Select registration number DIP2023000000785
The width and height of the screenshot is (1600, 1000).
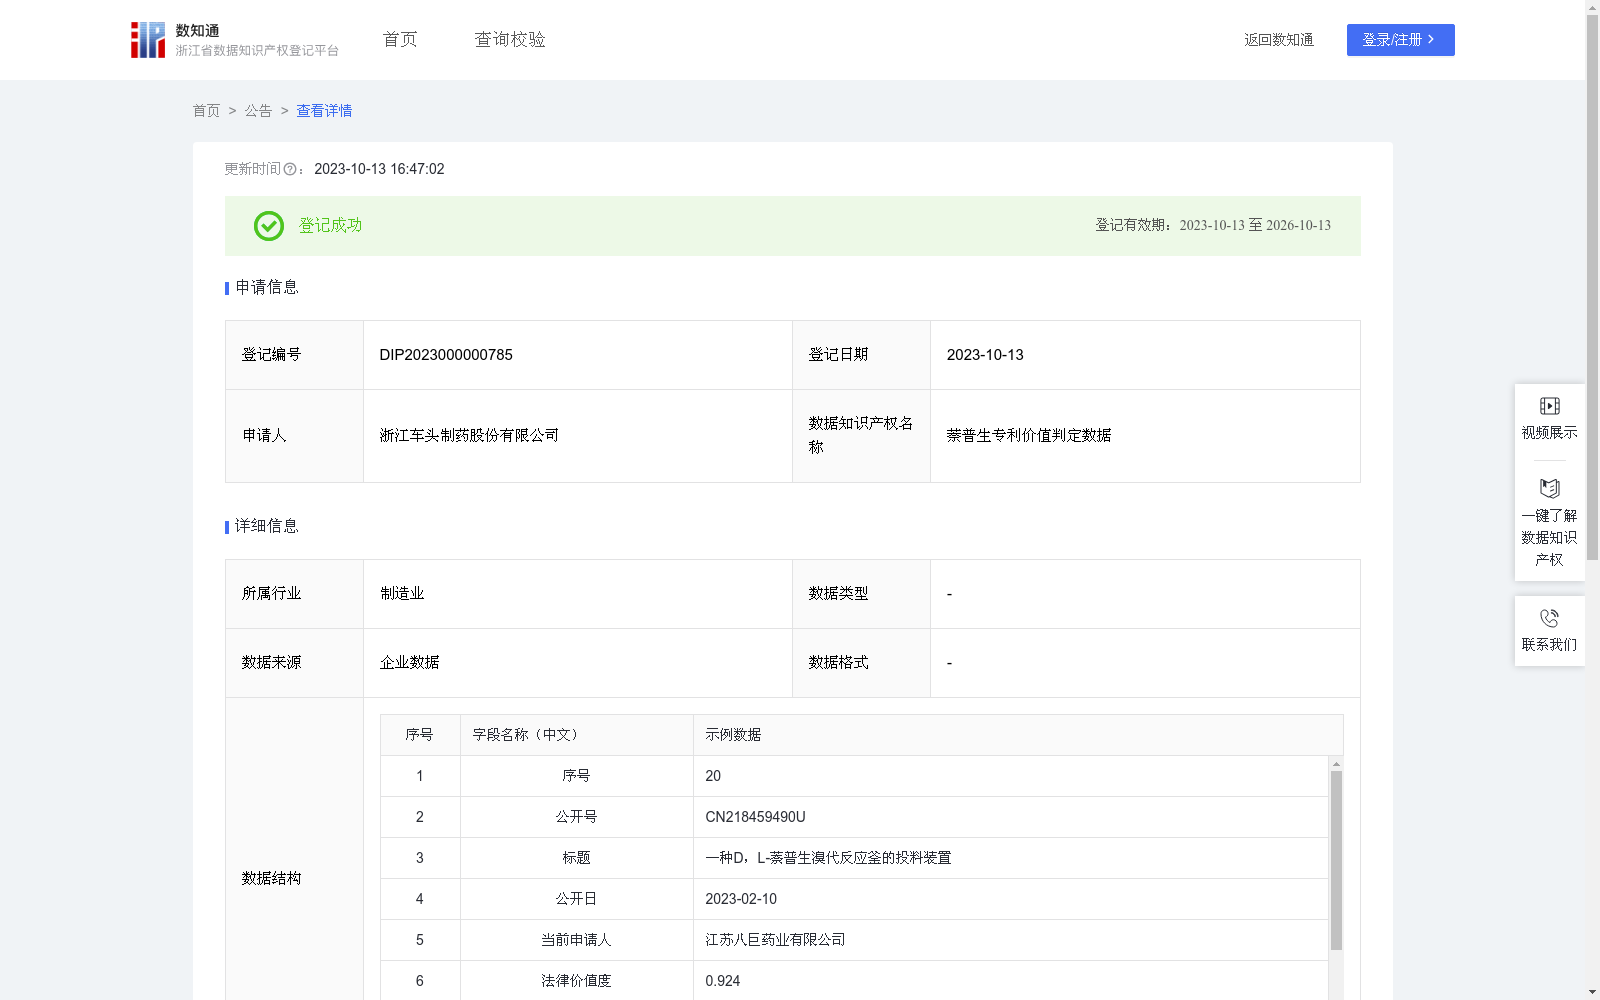pyautogui.click(x=446, y=355)
